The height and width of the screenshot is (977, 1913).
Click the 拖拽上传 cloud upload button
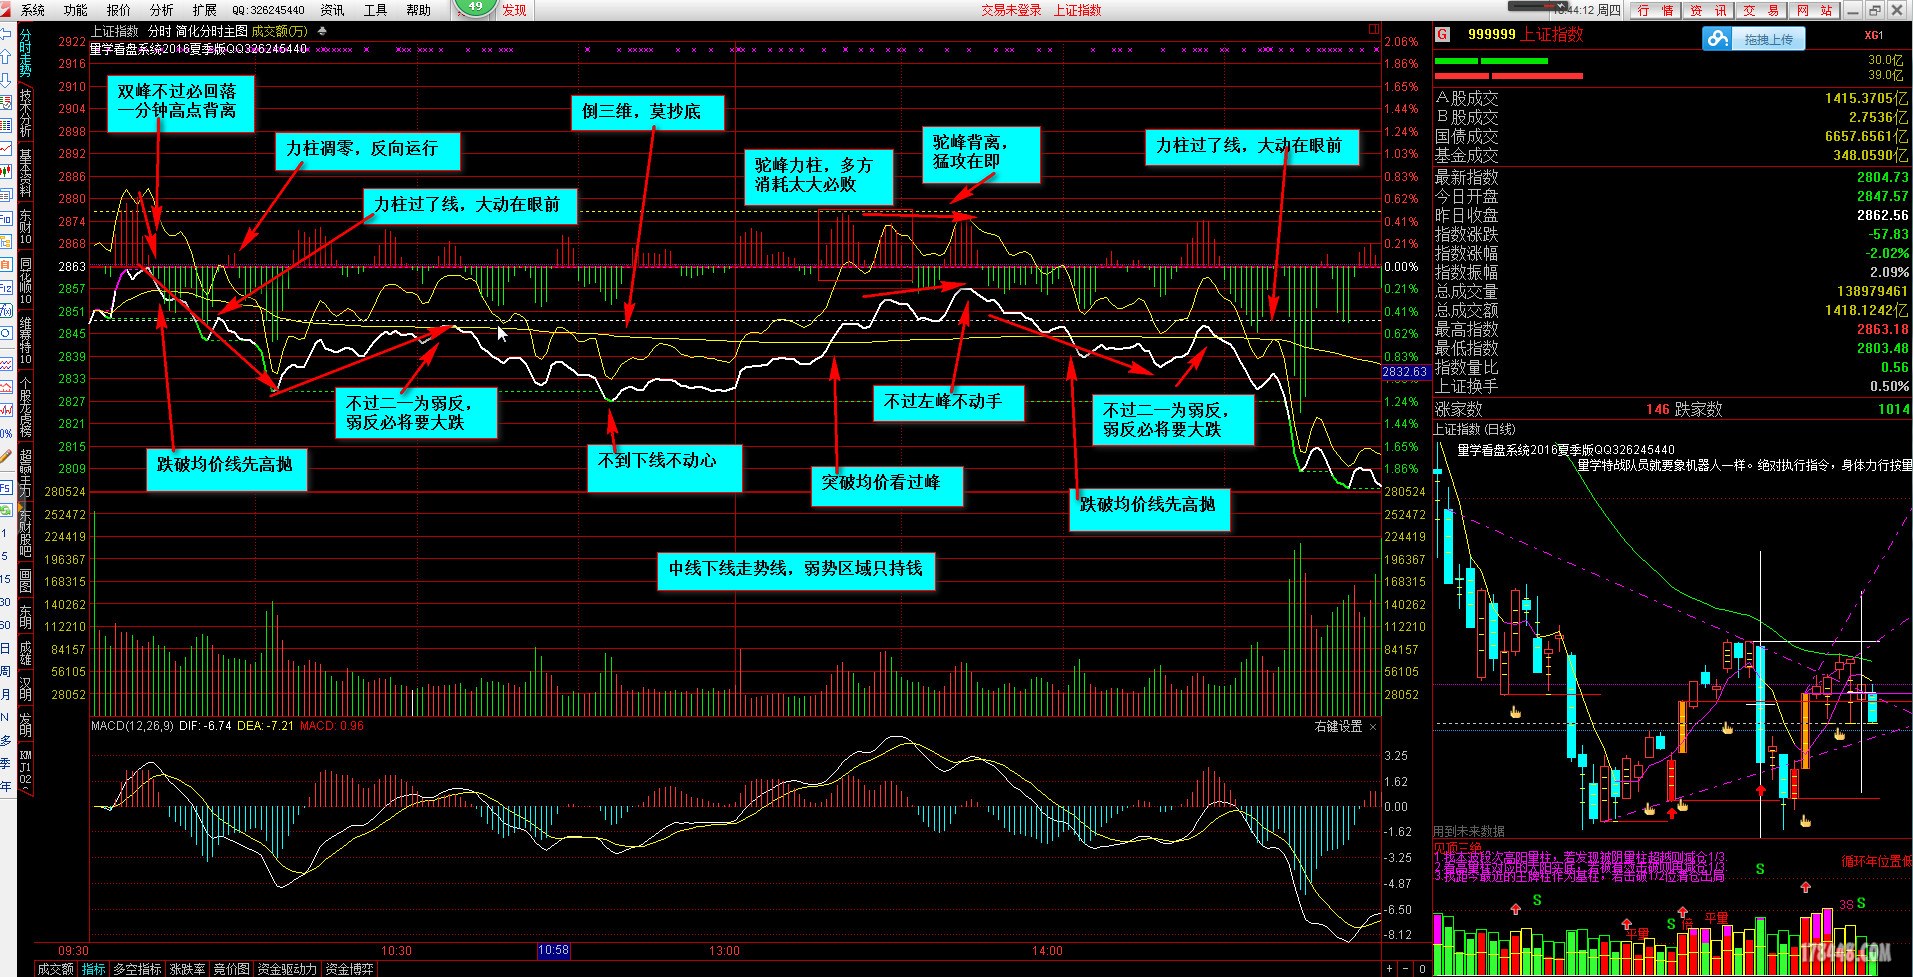pos(1753,39)
